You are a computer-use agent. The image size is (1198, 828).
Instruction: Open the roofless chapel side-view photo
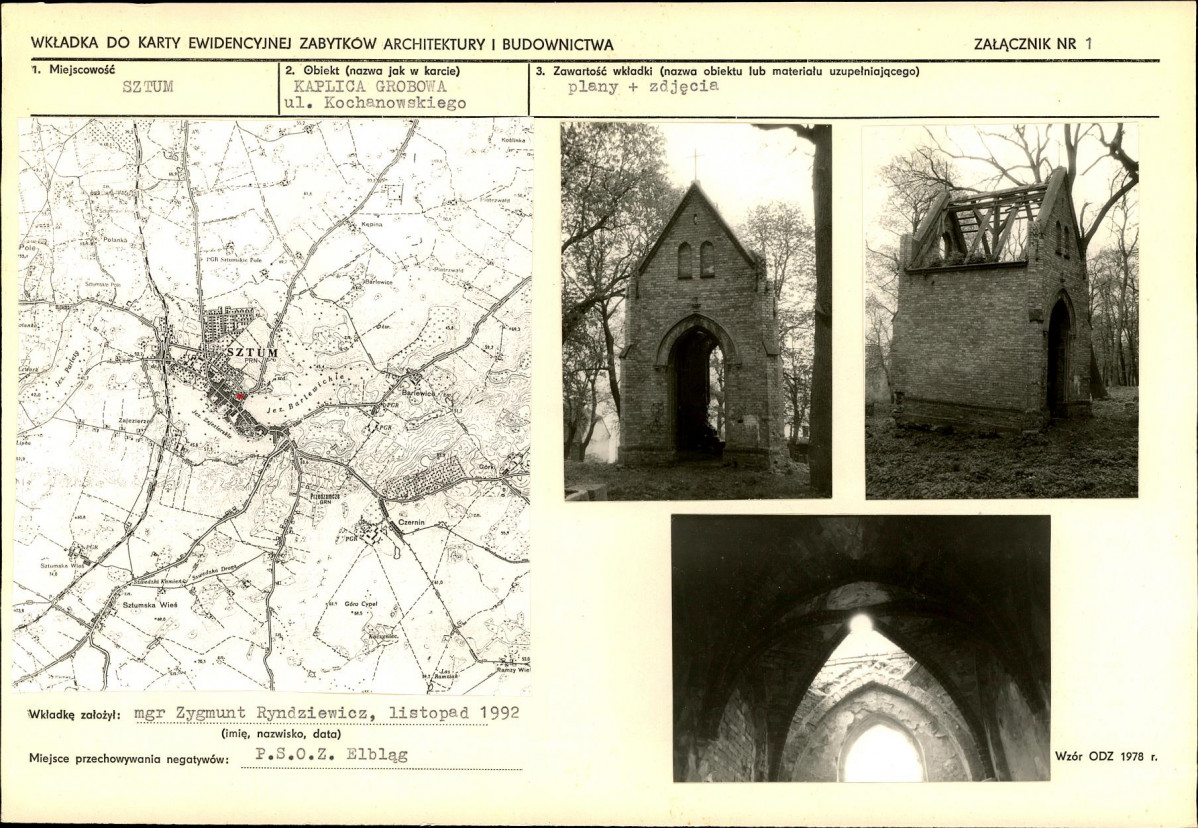(1001, 310)
